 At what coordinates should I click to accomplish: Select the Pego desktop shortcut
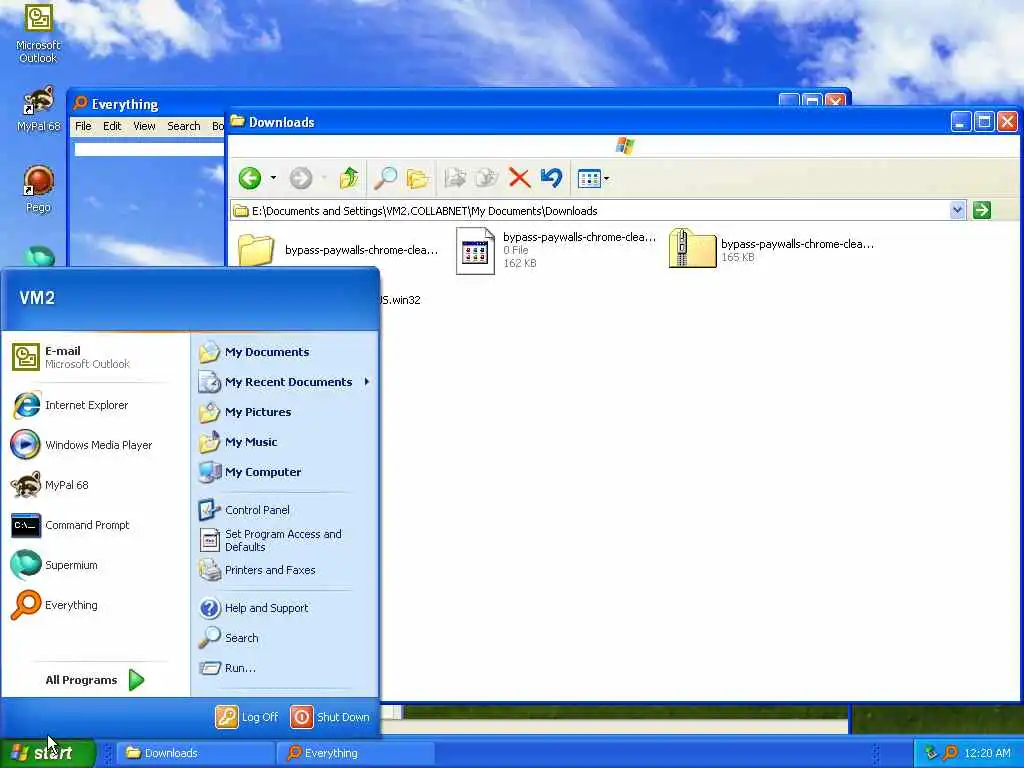(38, 189)
